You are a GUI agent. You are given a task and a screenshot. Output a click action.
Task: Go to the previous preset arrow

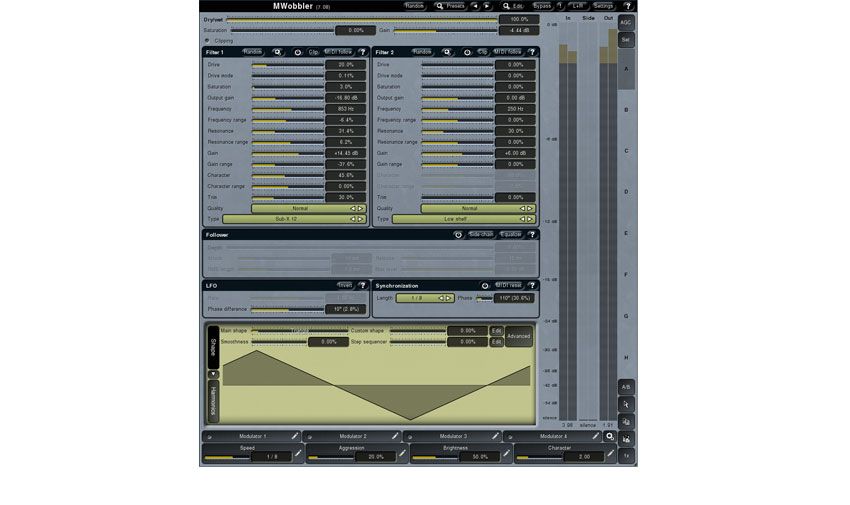[x=475, y=6]
